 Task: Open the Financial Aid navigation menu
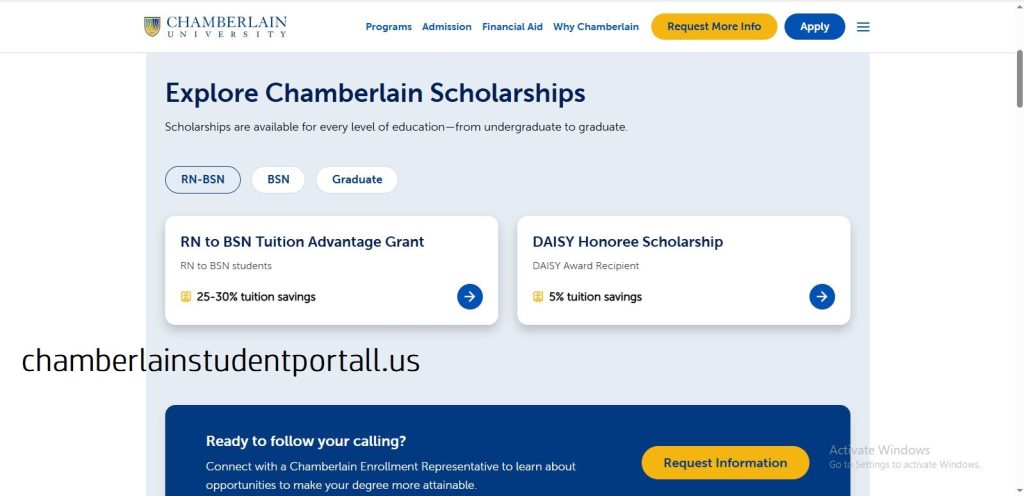click(x=512, y=27)
